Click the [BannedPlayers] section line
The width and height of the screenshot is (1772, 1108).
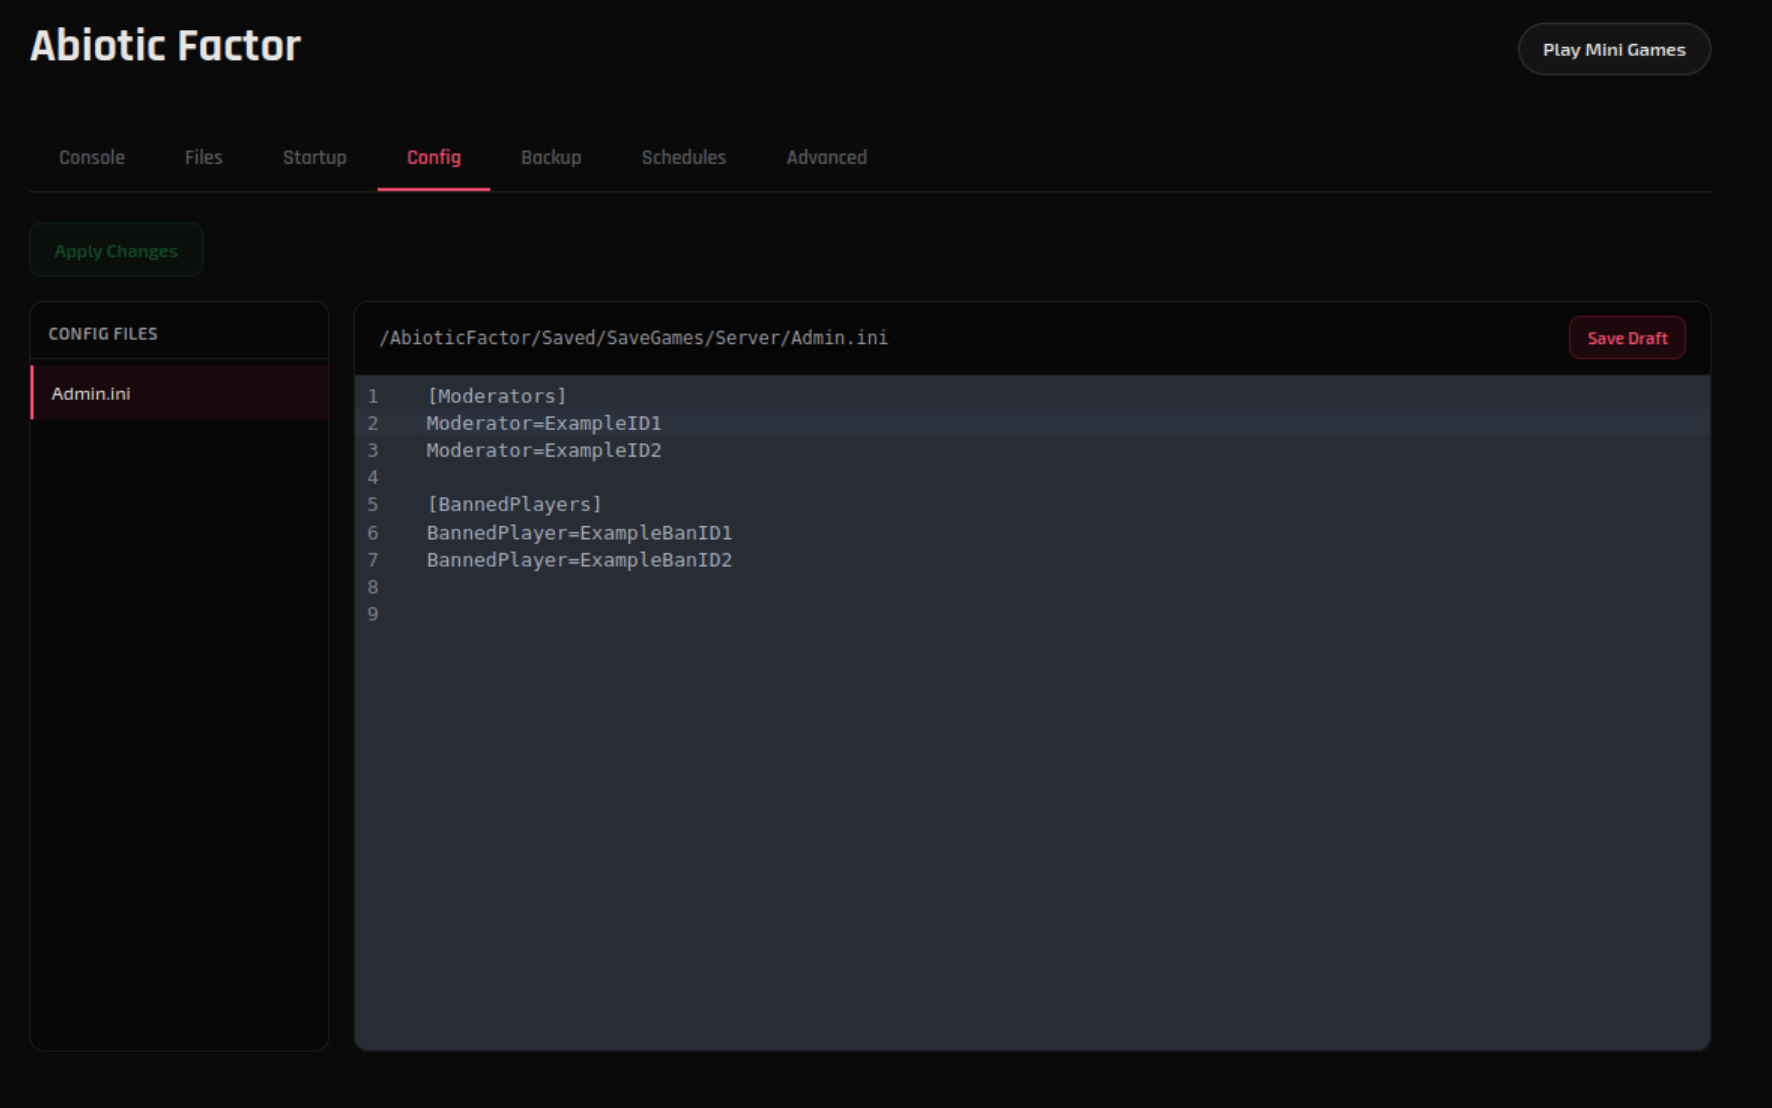click(513, 504)
